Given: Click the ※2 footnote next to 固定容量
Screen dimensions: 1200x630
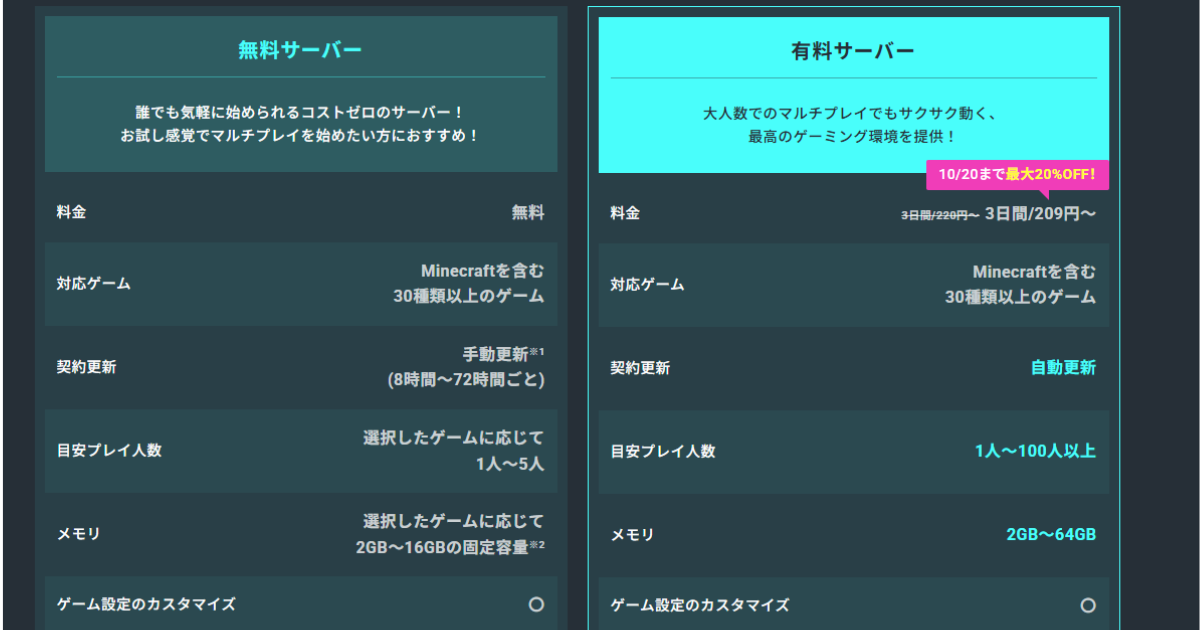Looking at the screenshot, I should pyautogui.click(x=539, y=547).
